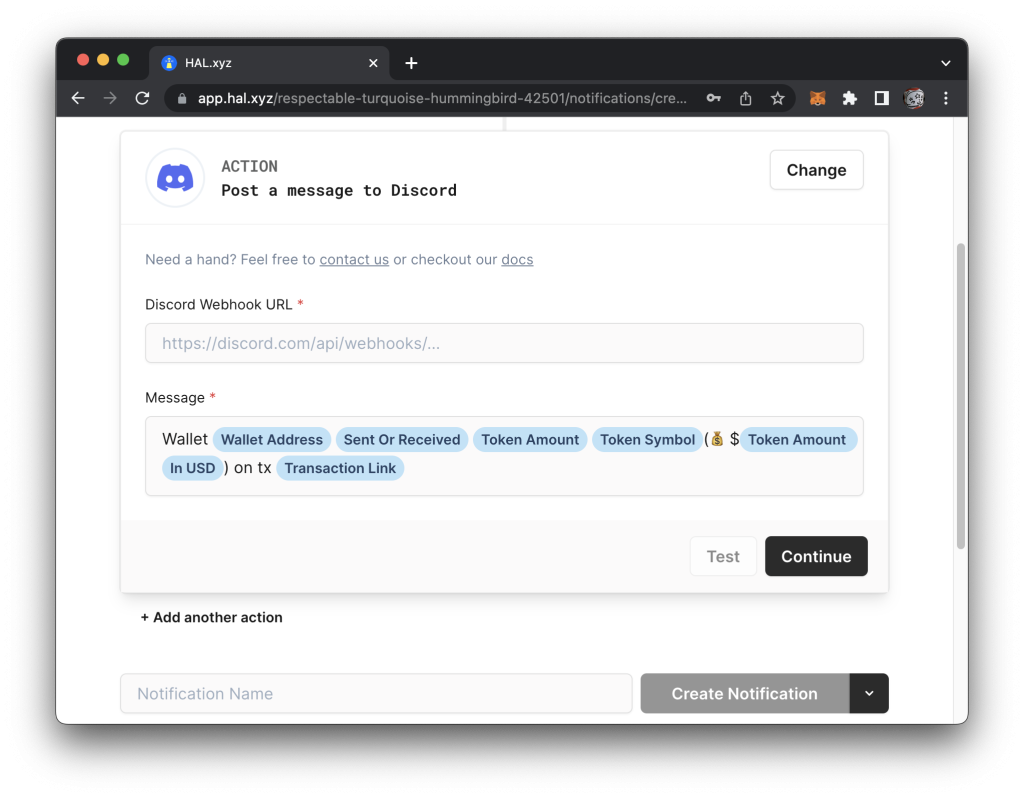Select the Token Symbol tag

[647, 439]
